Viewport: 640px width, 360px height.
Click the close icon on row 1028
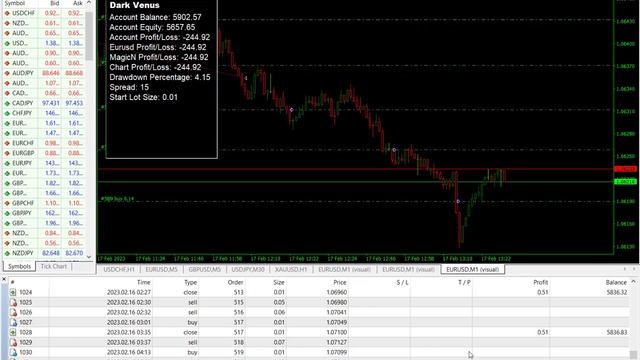point(13,332)
